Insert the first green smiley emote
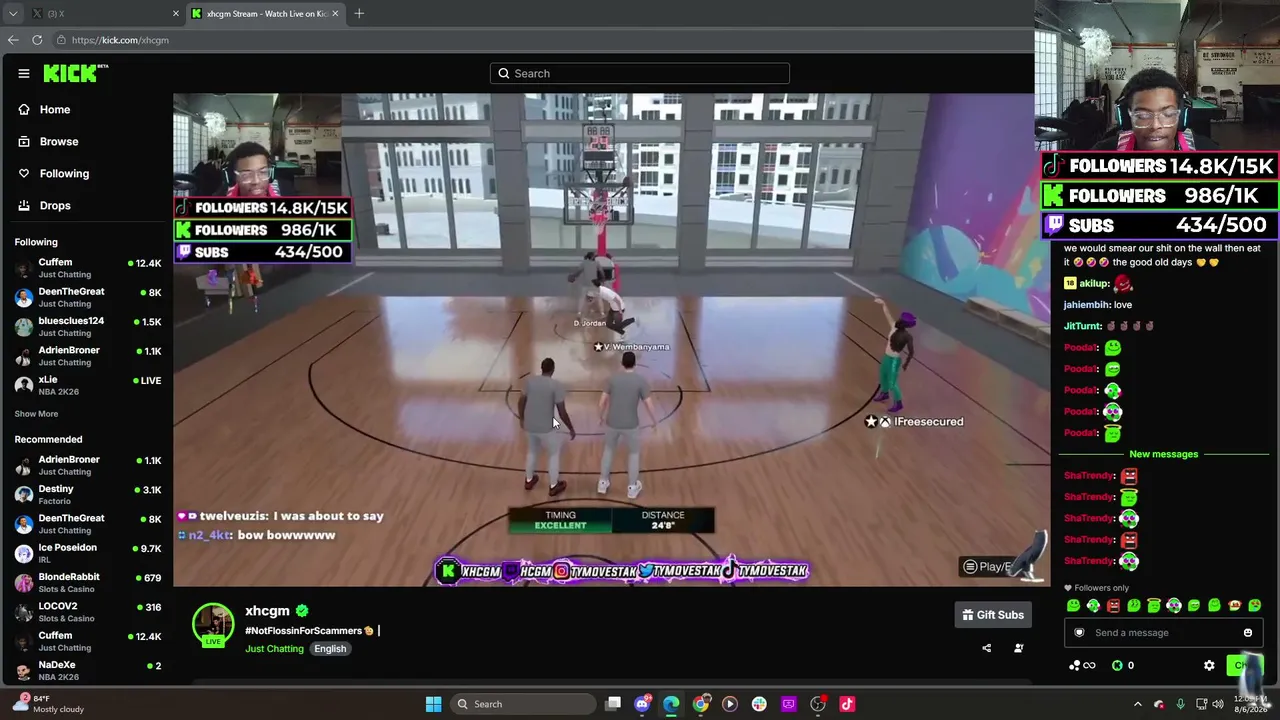1280x720 pixels. pos(1073,605)
